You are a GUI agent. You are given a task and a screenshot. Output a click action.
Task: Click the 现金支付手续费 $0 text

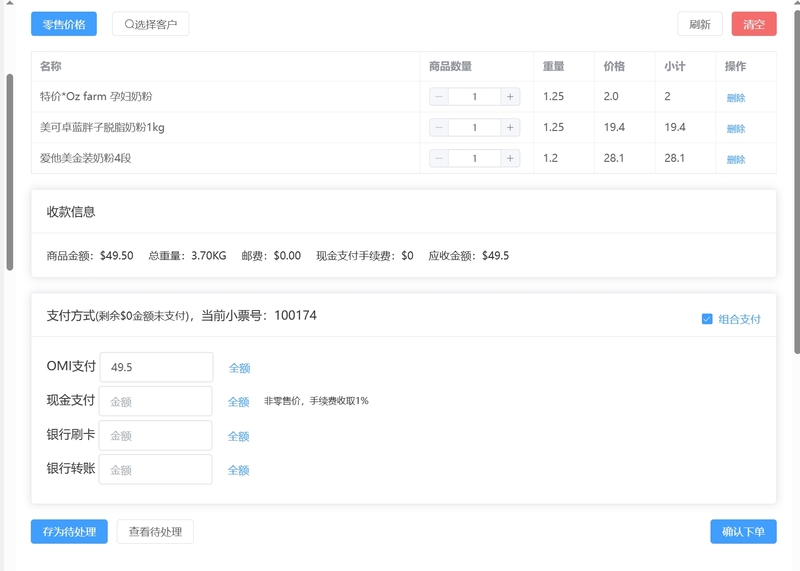(x=365, y=256)
